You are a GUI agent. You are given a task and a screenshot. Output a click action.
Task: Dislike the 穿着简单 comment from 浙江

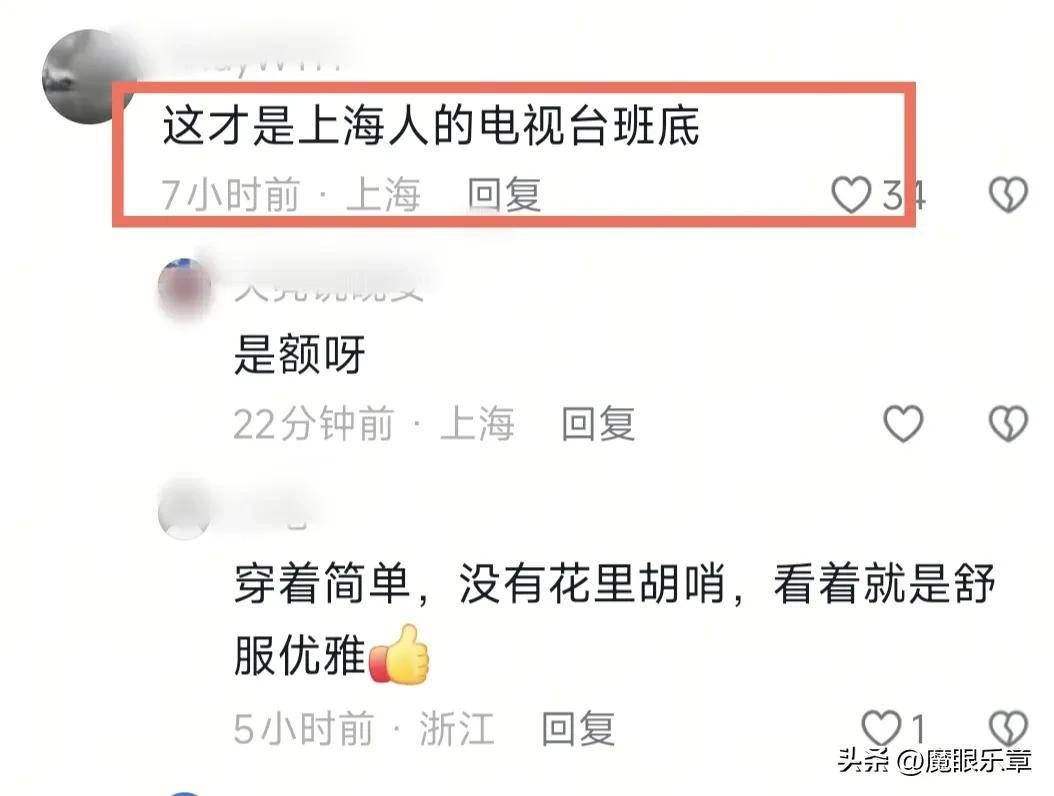click(x=1008, y=728)
